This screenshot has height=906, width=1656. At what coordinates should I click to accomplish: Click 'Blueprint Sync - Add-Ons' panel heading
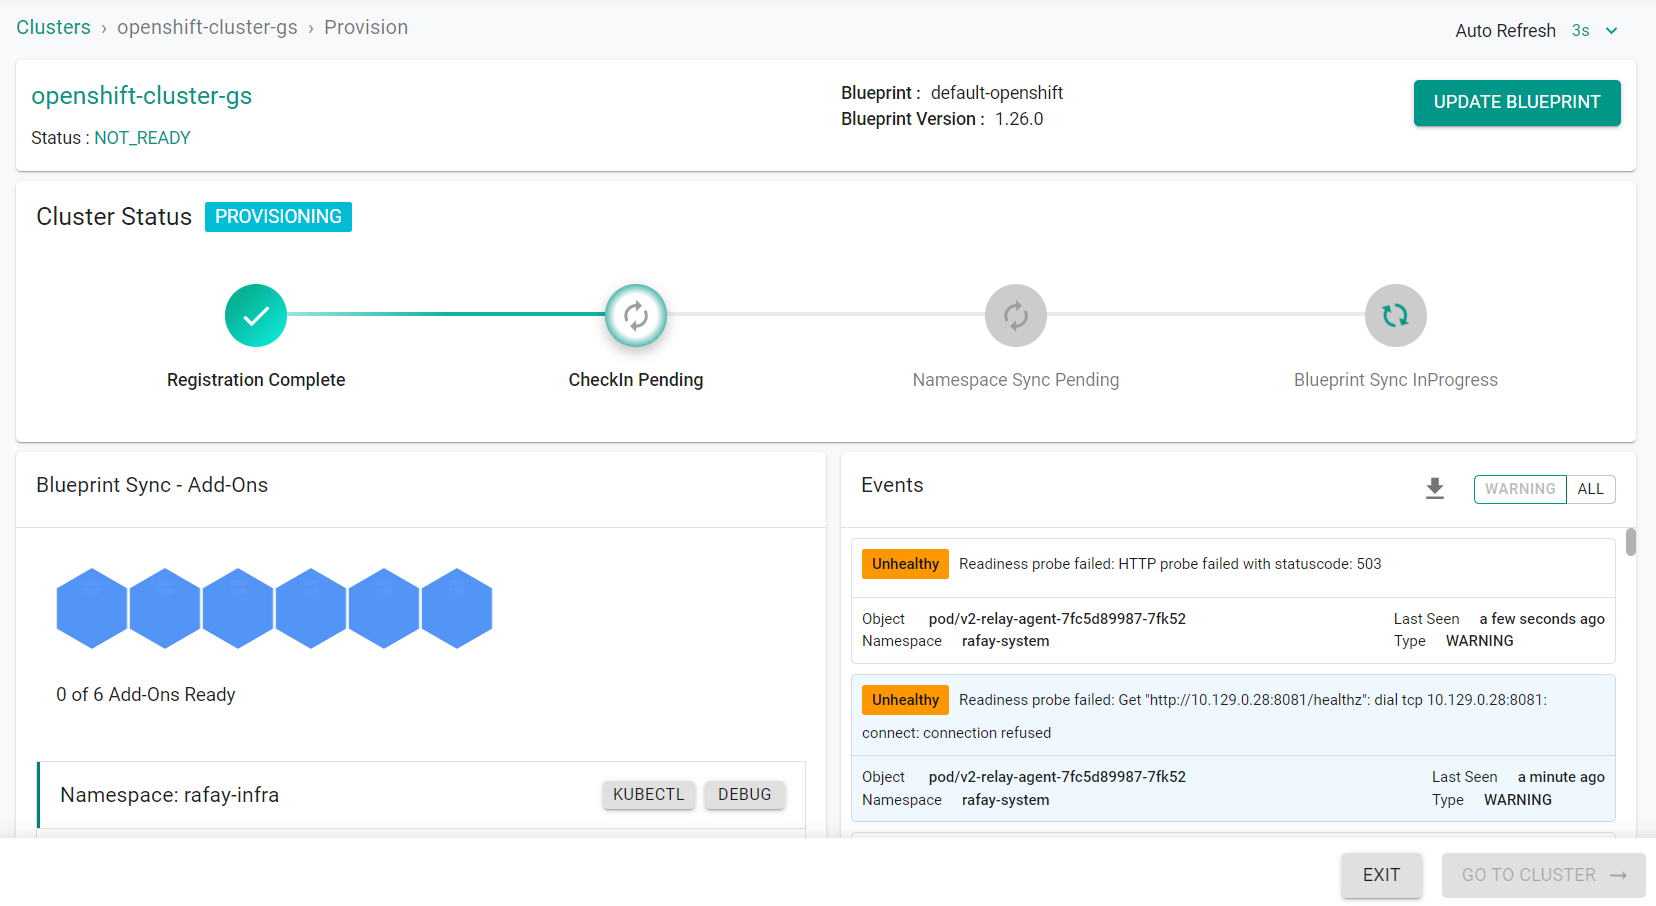point(152,485)
